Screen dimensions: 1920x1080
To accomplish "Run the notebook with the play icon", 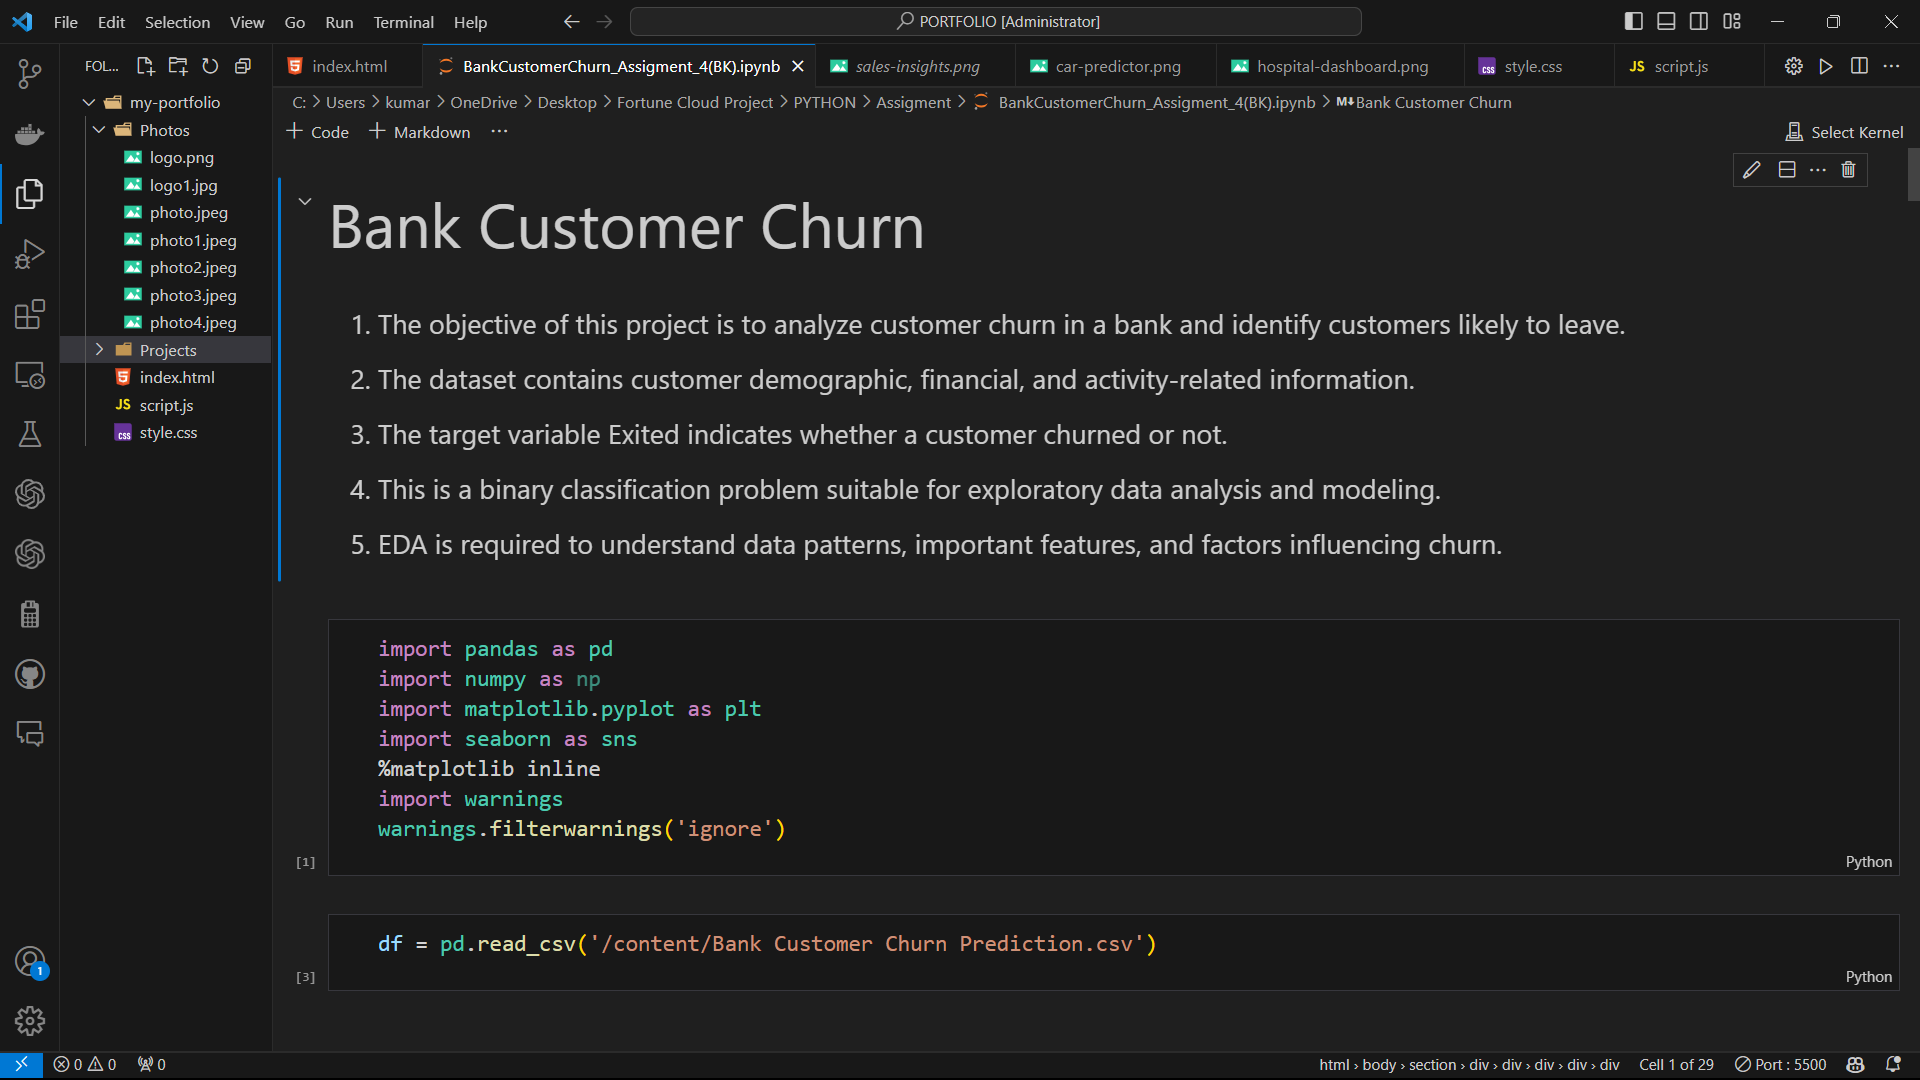I will pyautogui.click(x=1826, y=66).
